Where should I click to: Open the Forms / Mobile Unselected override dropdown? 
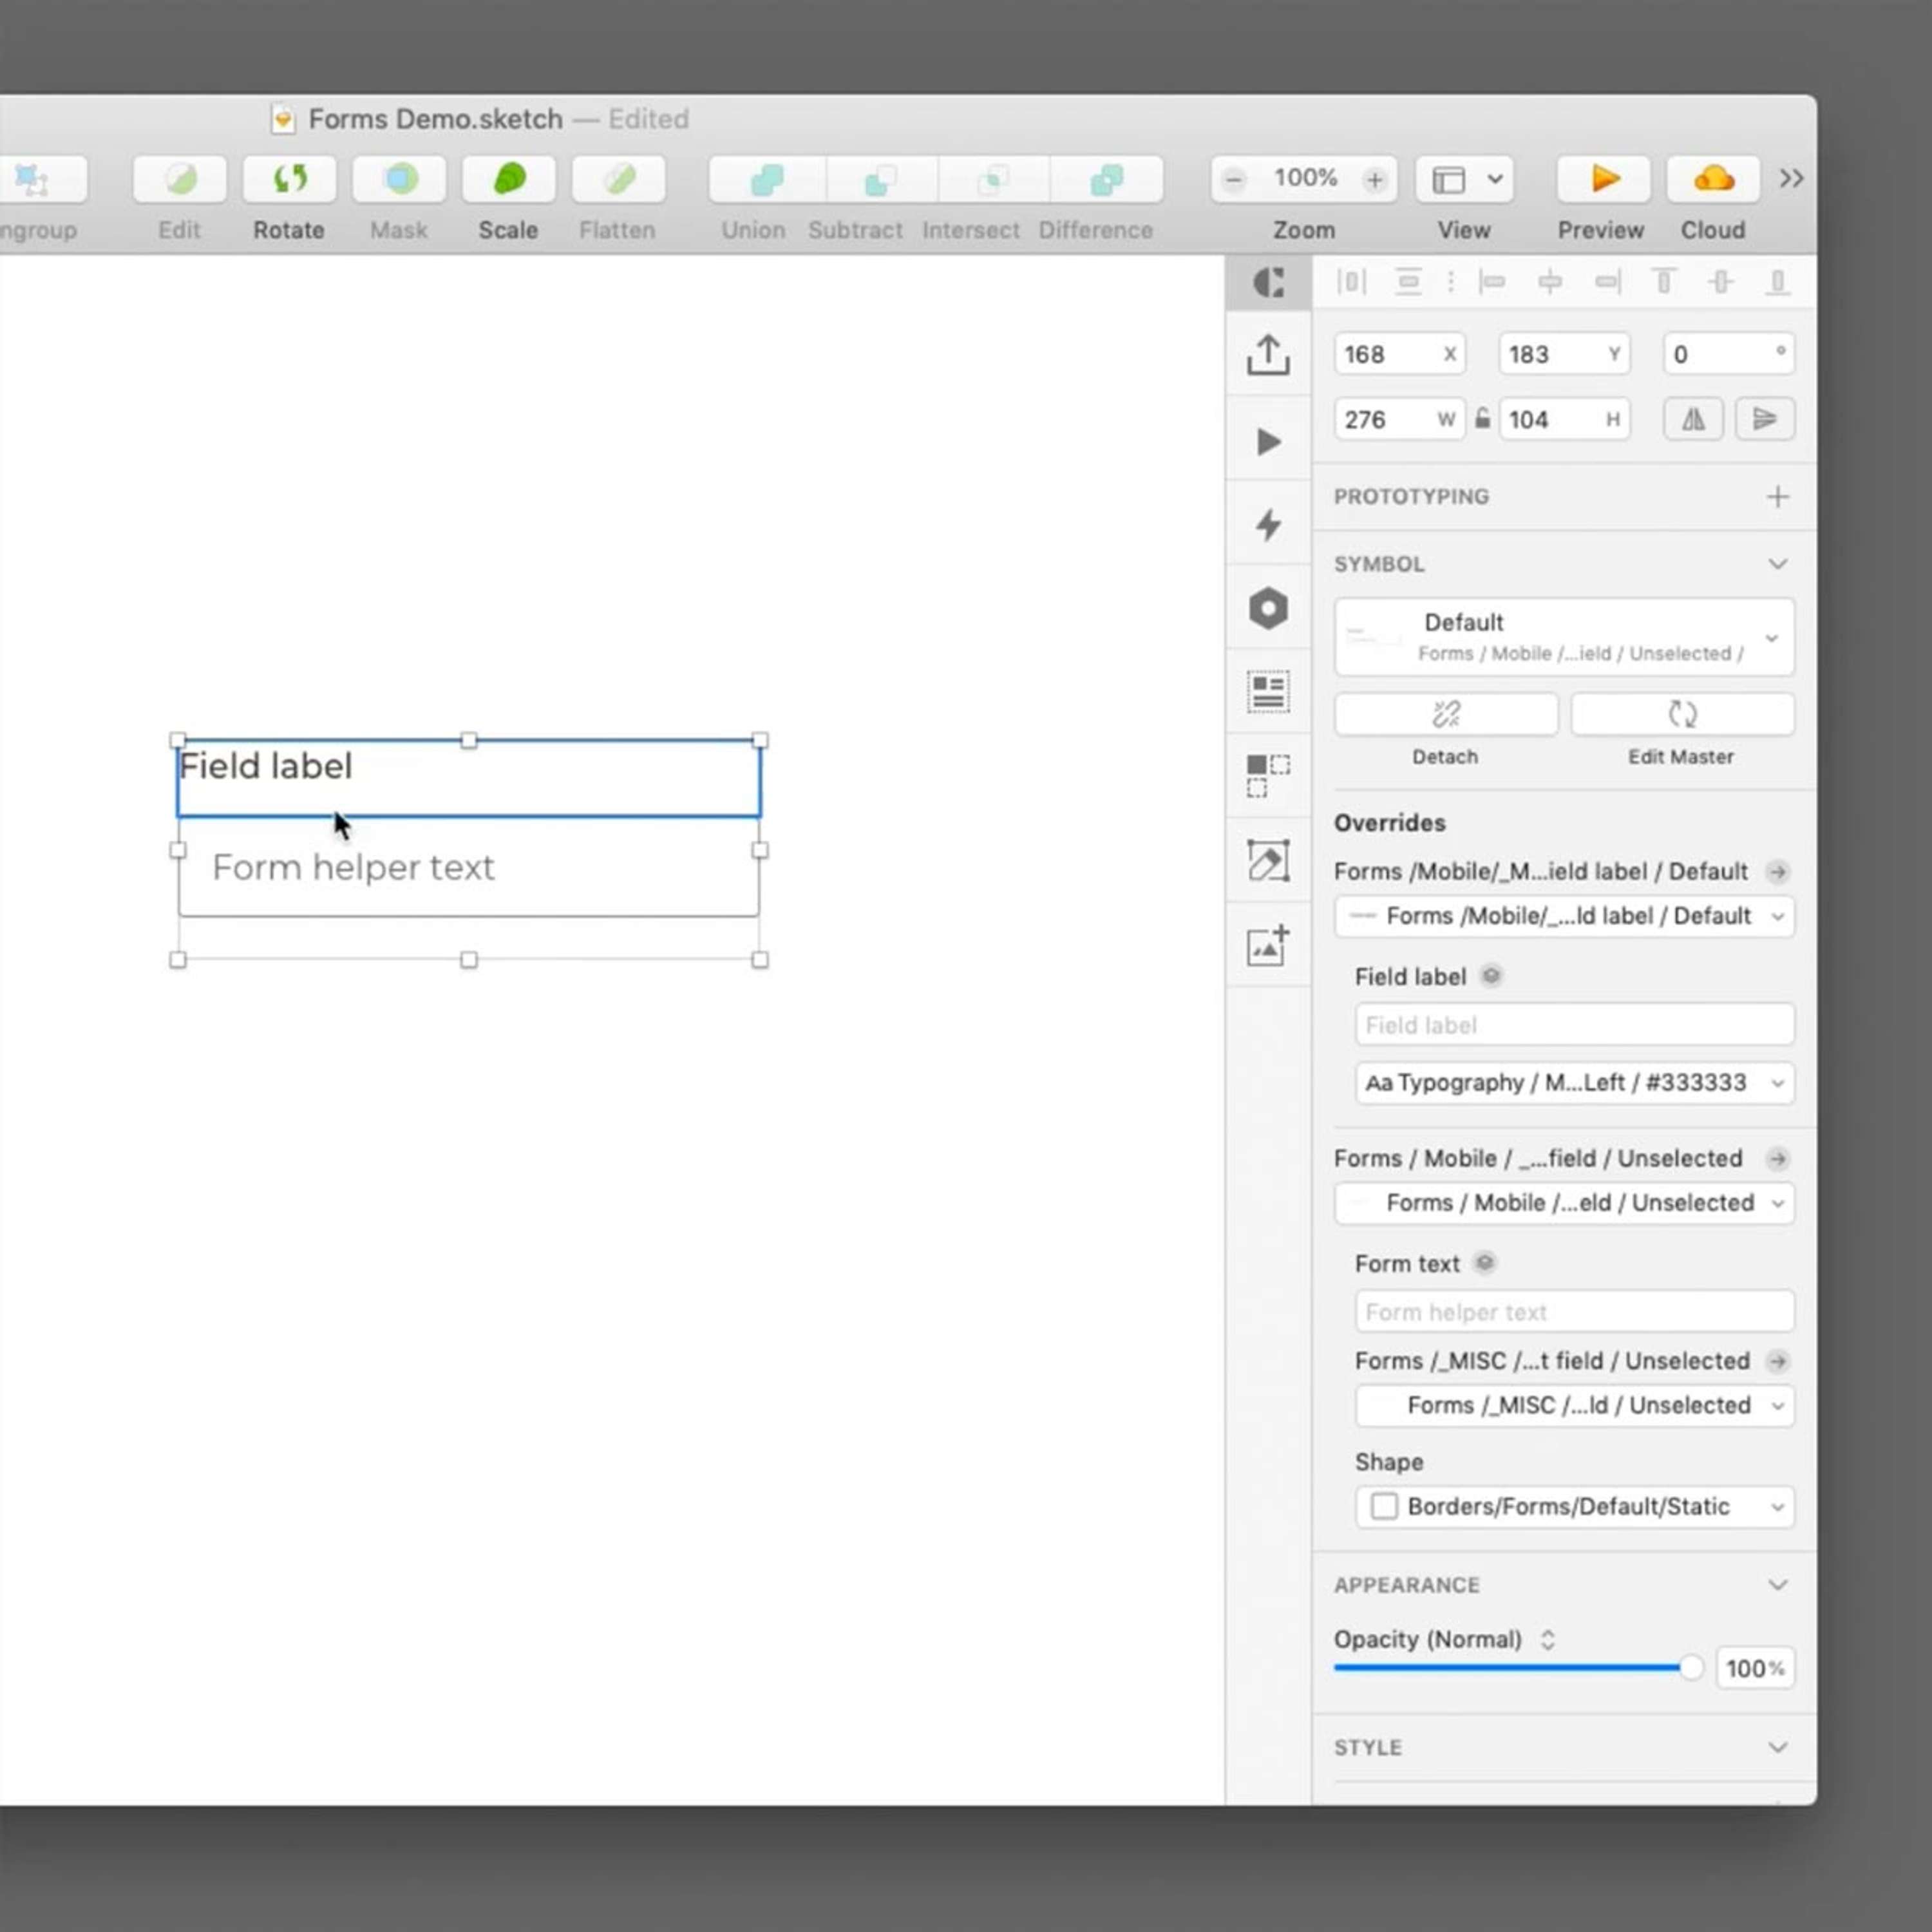click(x=1564, y=1203)
